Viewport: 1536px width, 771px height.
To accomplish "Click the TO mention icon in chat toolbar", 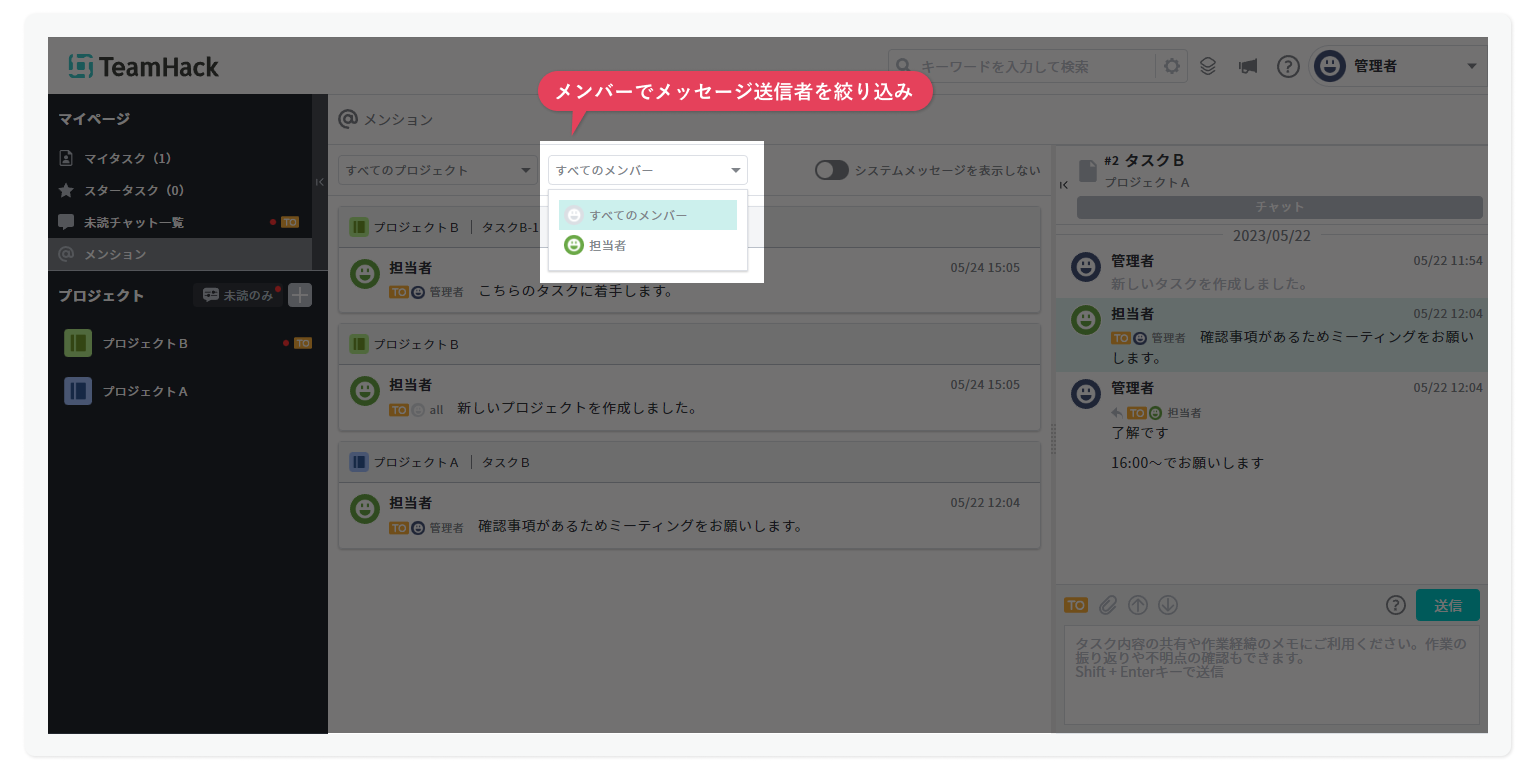I will coord(1076,605).
